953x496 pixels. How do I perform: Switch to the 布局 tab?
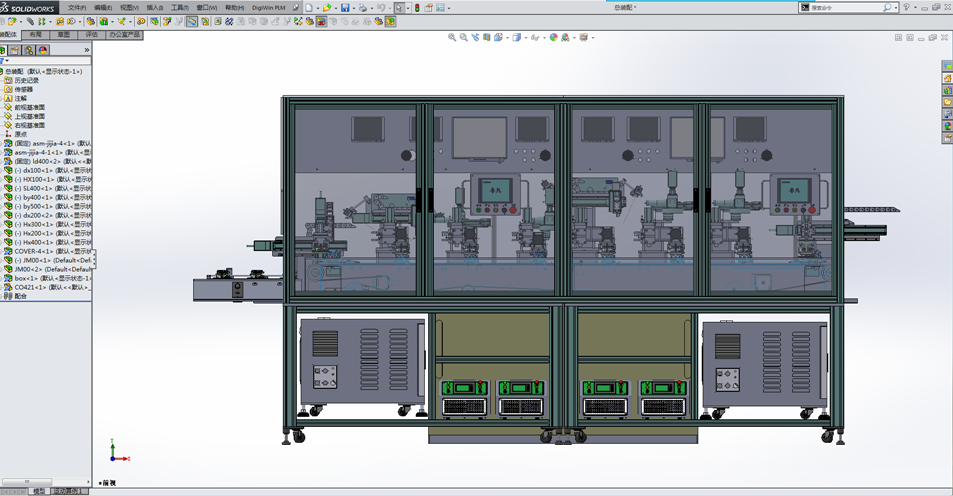(36, 35)
